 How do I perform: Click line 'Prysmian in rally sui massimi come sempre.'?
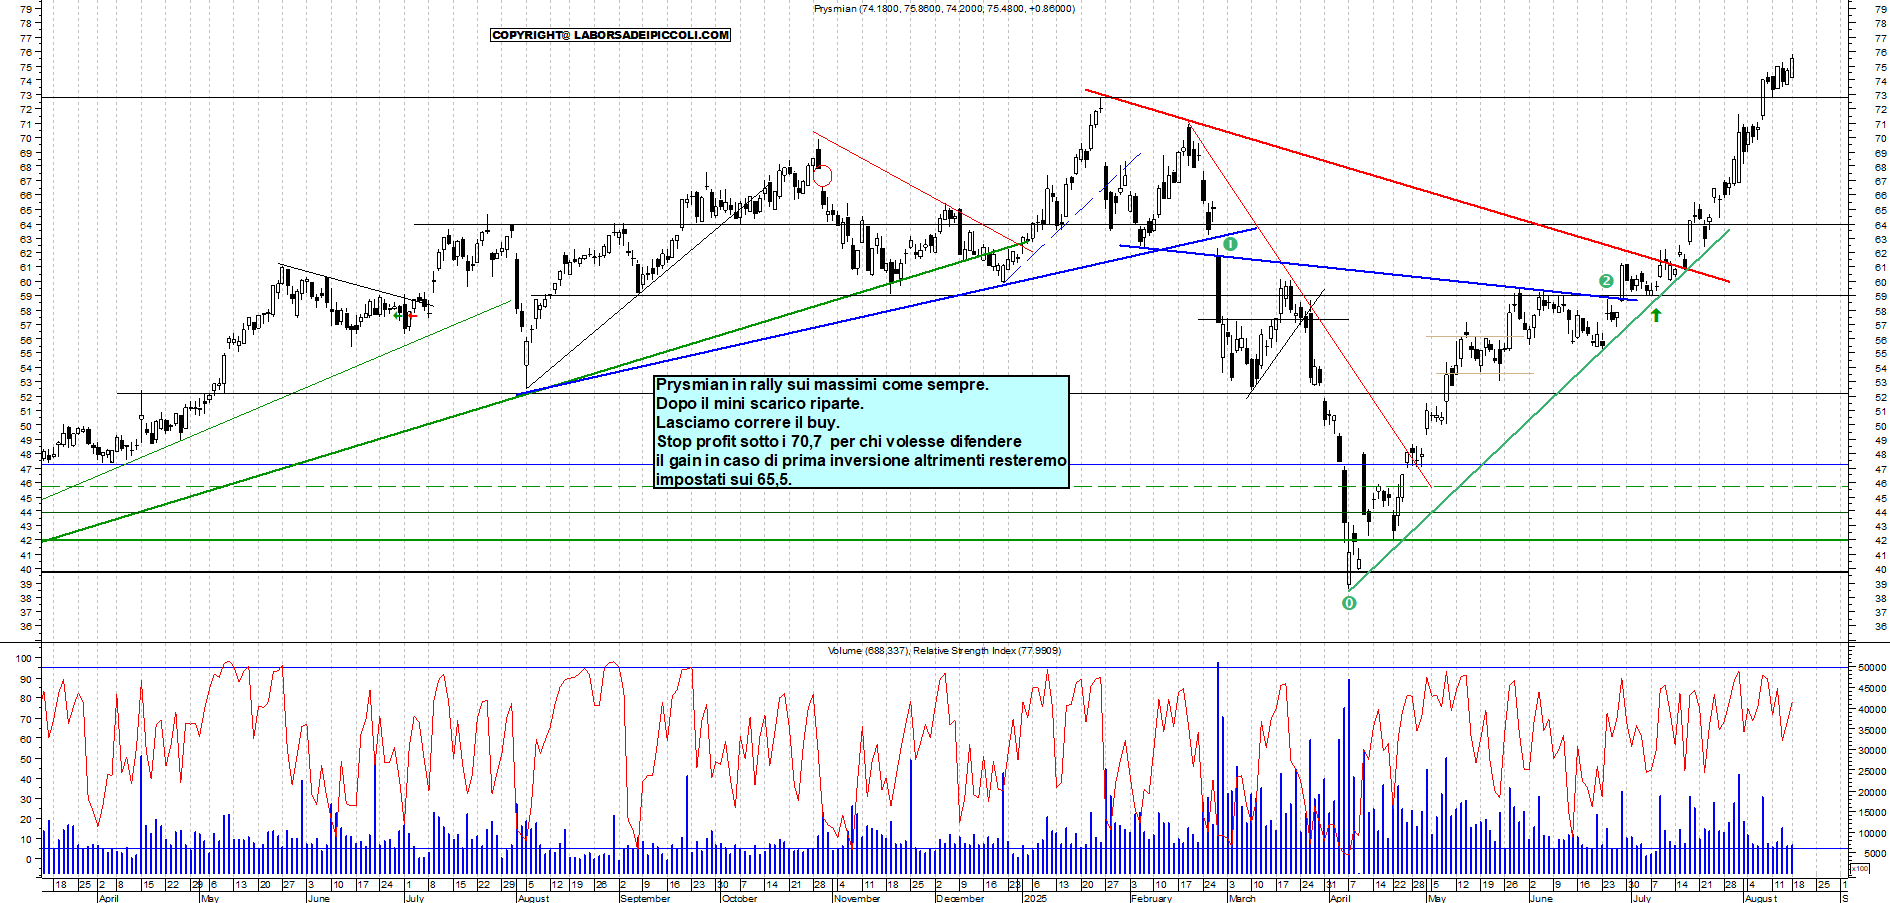[822, 385]
